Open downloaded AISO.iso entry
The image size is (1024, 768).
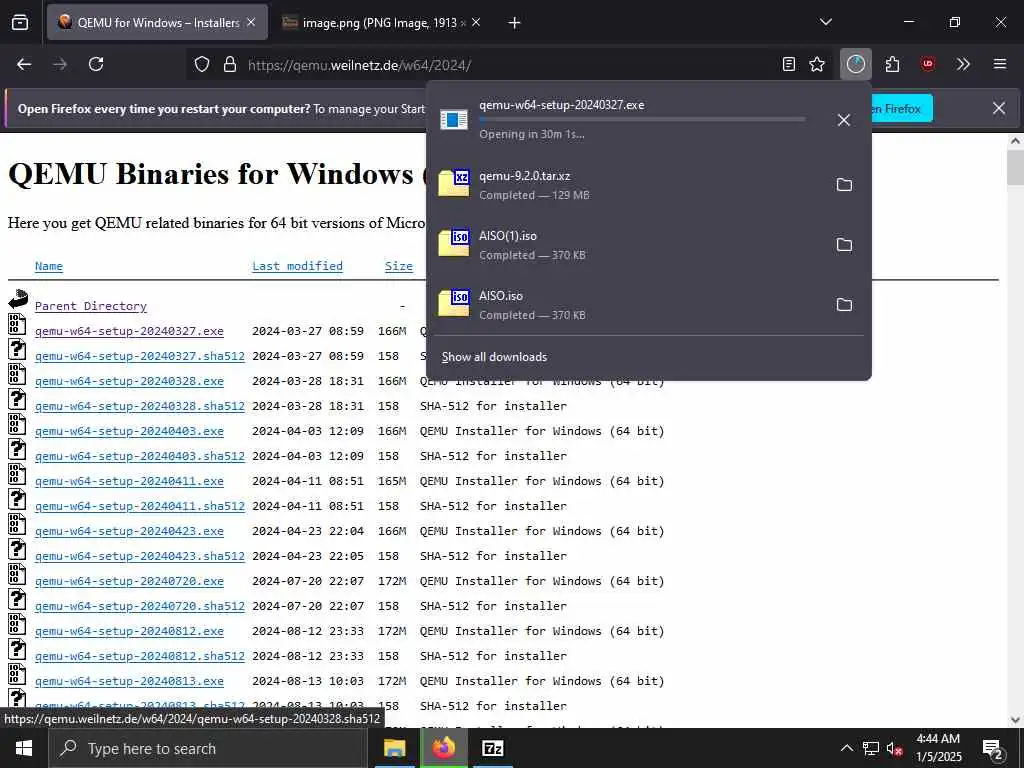(x=629, y=305)
